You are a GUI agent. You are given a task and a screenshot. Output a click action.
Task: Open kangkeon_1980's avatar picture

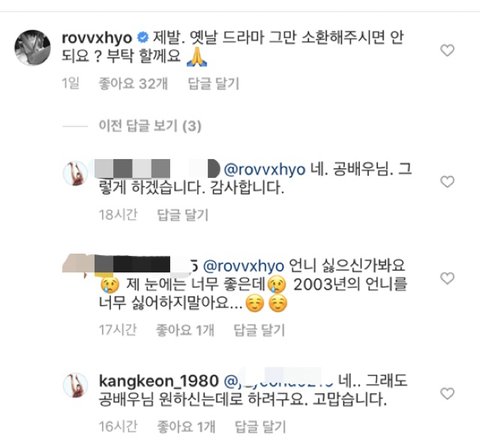click(75, 385)
